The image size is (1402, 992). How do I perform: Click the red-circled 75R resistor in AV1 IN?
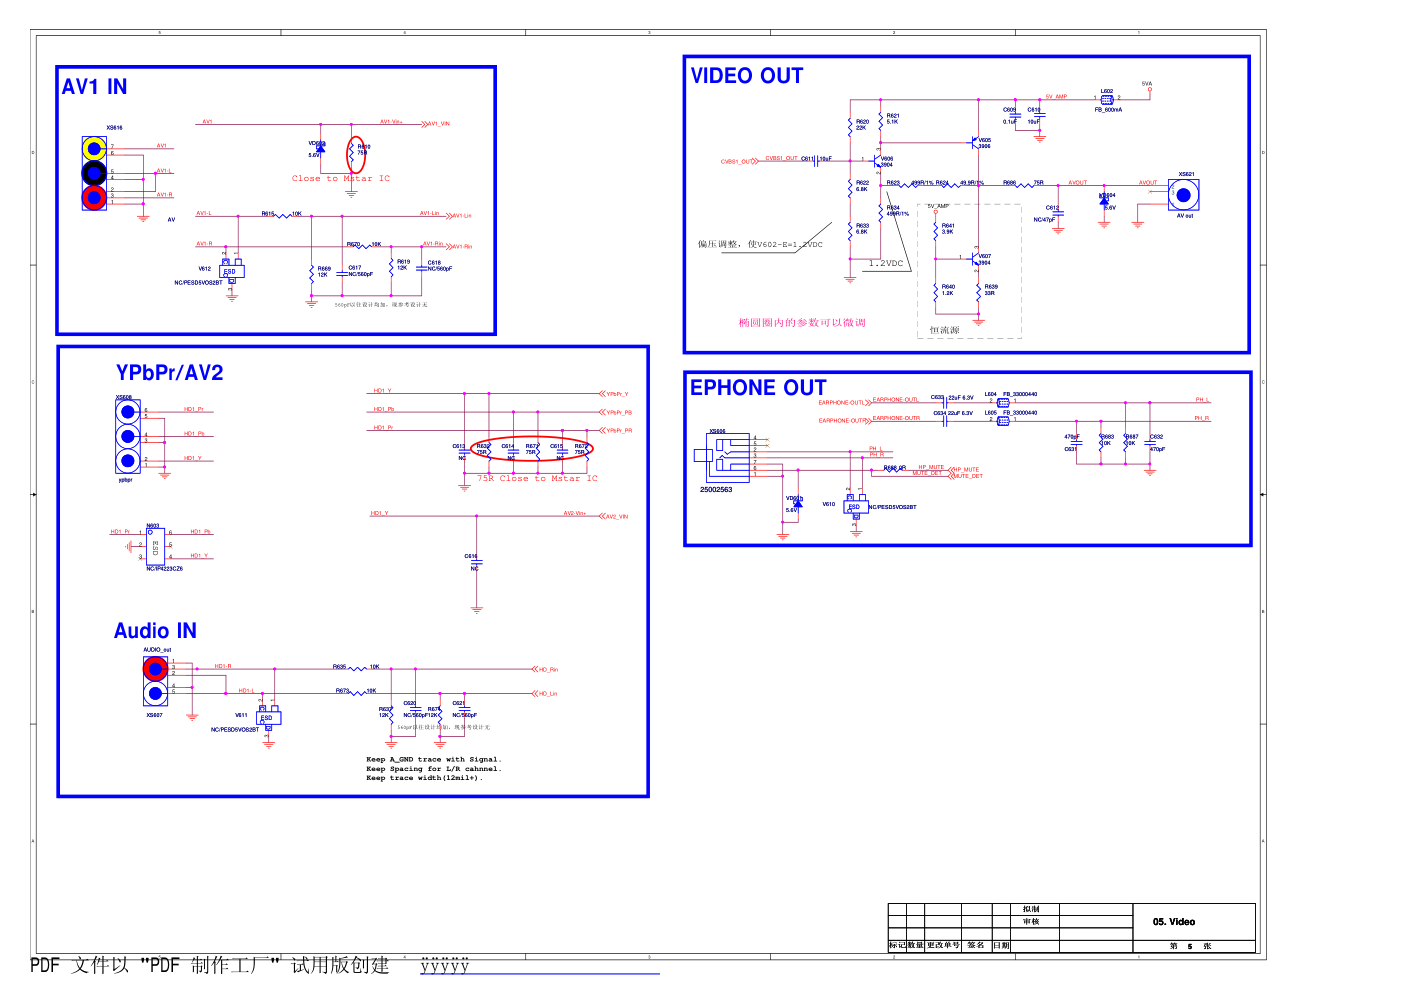point(356,154)
